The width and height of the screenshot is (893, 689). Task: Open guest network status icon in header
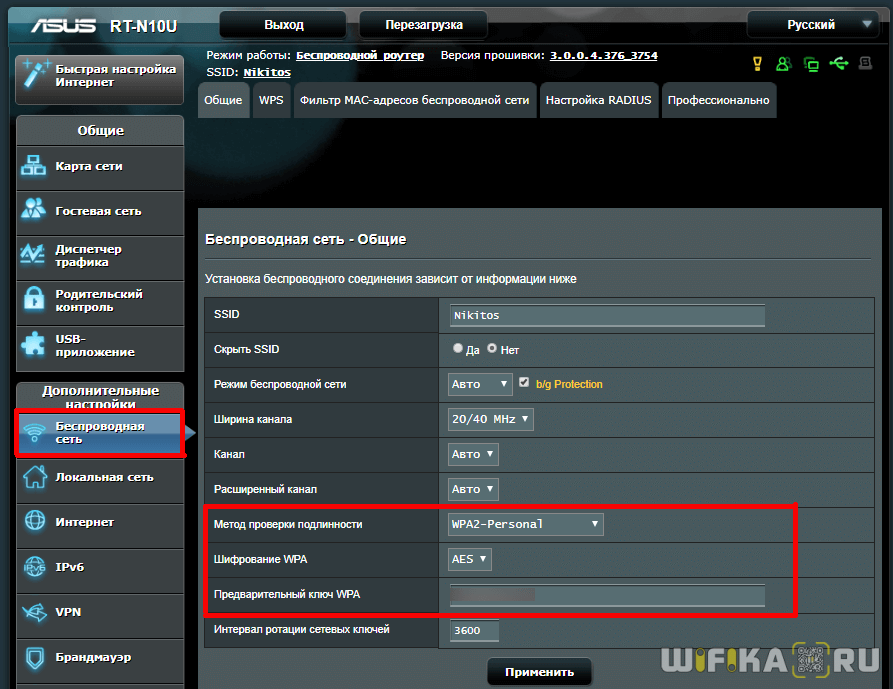[784, 64]
